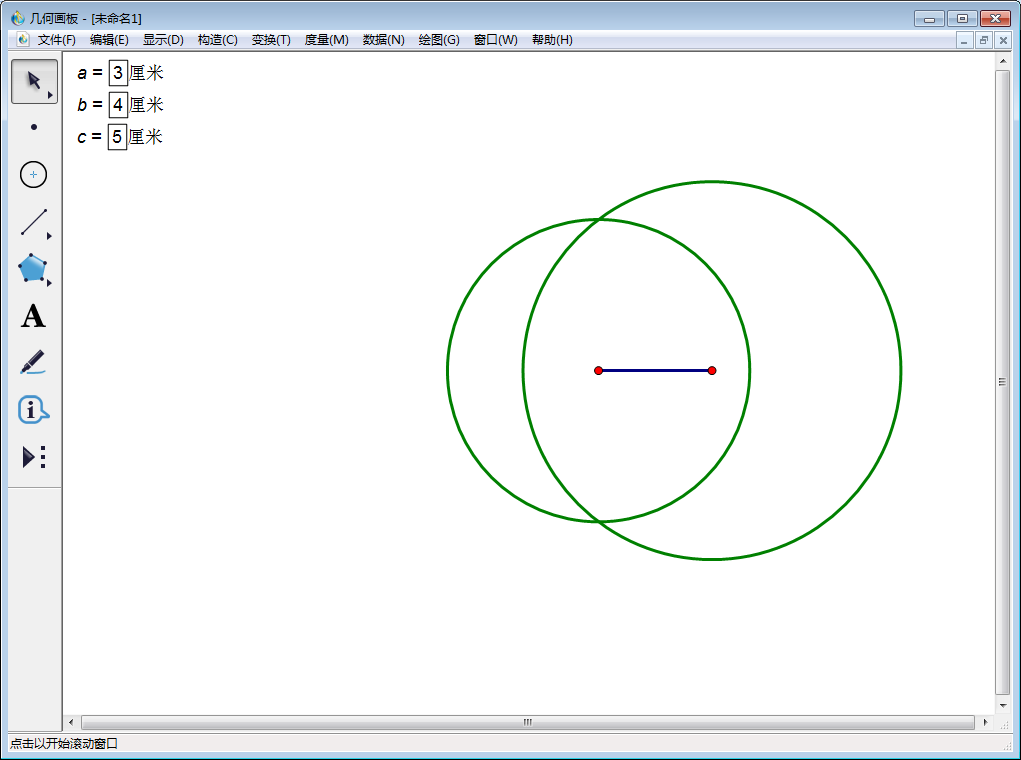
Task: Click the value box for parameter c
Action: point(118,137)
